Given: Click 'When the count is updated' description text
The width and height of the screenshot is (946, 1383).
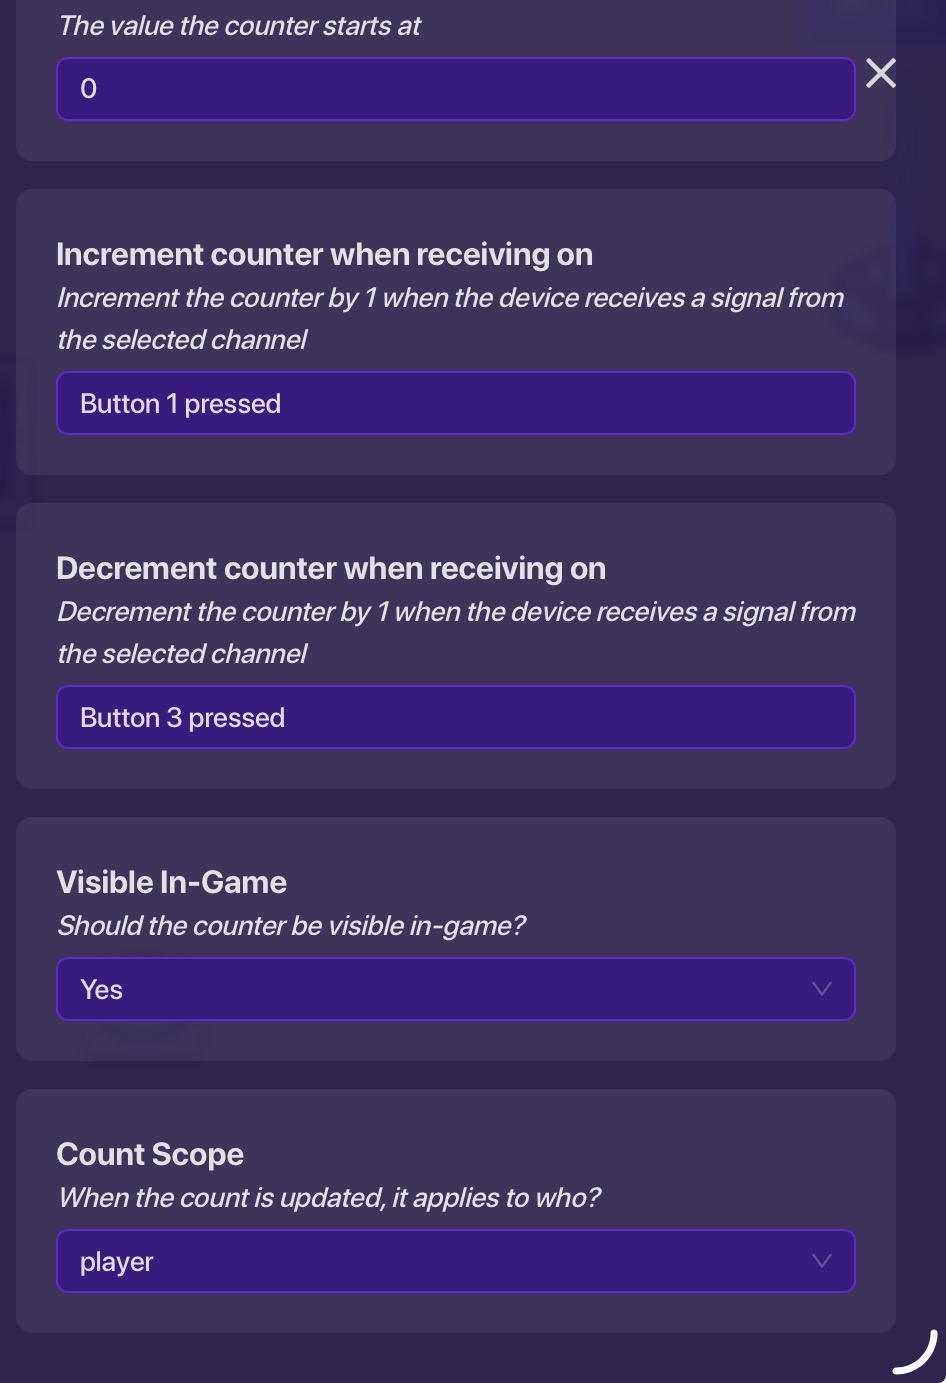Looking at the screenshot, I should pos(329,1198).
